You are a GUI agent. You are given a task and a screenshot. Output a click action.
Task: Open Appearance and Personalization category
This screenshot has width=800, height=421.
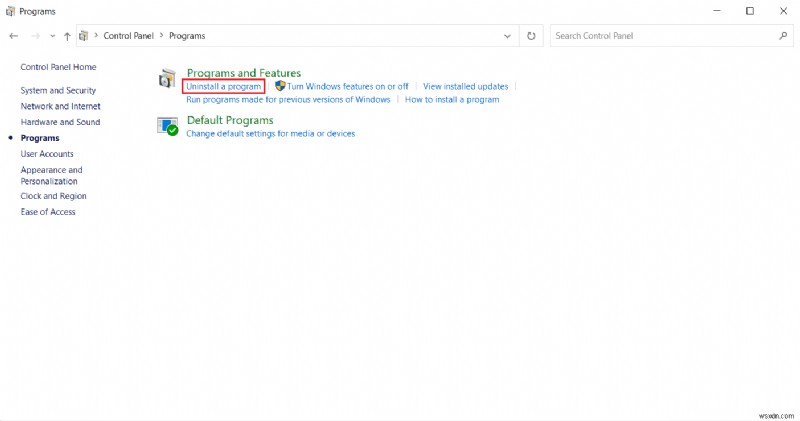coord(51,175)
